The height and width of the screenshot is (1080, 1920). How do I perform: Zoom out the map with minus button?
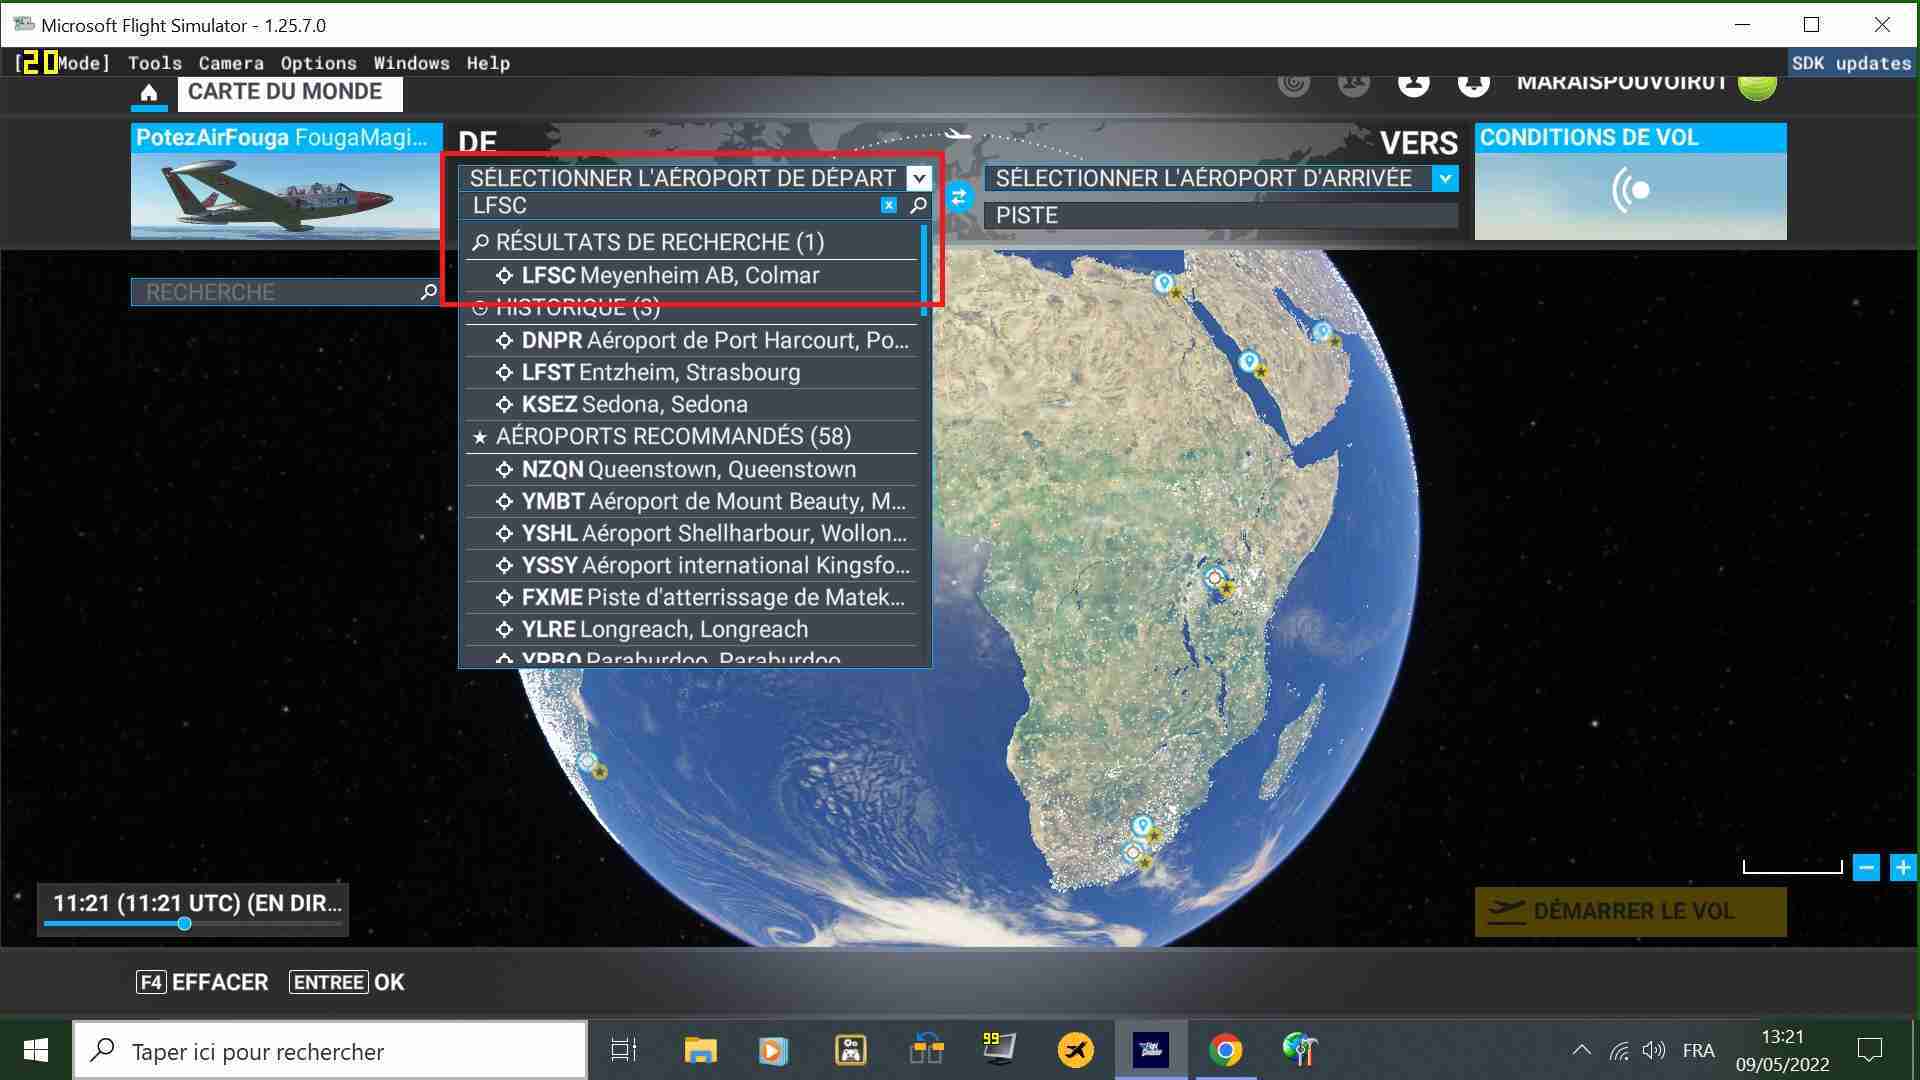pyautogui.click(x=1866, y=867)
